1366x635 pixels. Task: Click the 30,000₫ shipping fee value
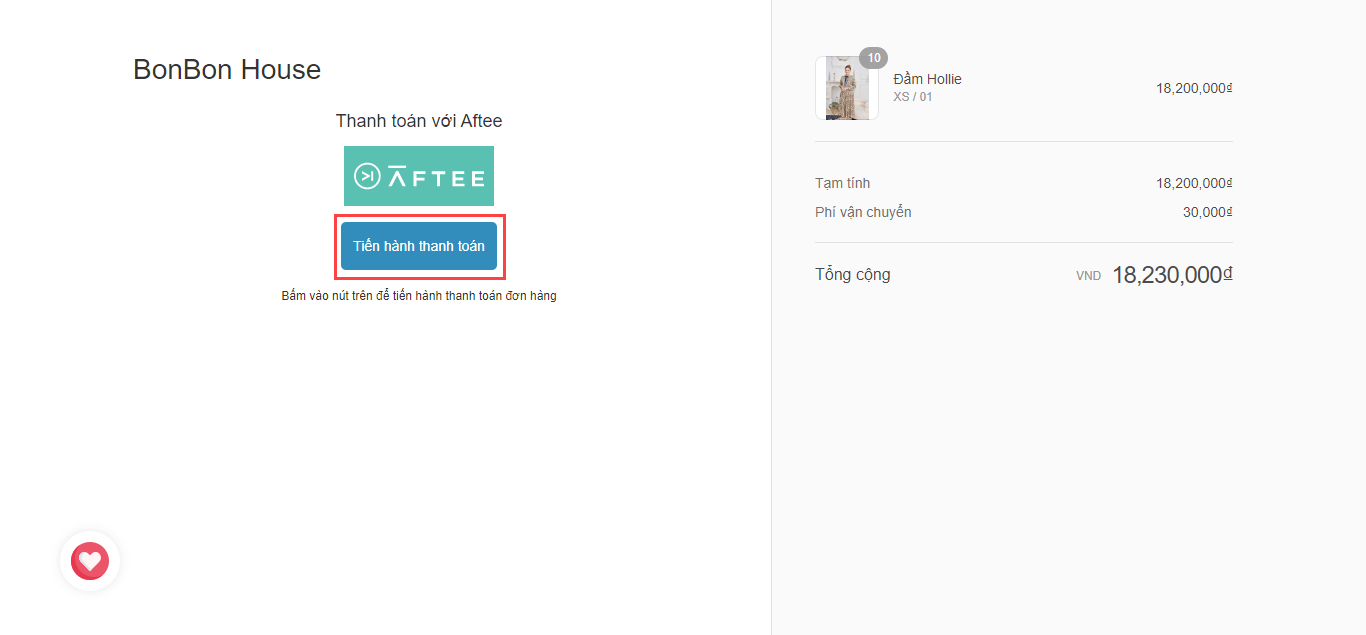click(1207, 212)
